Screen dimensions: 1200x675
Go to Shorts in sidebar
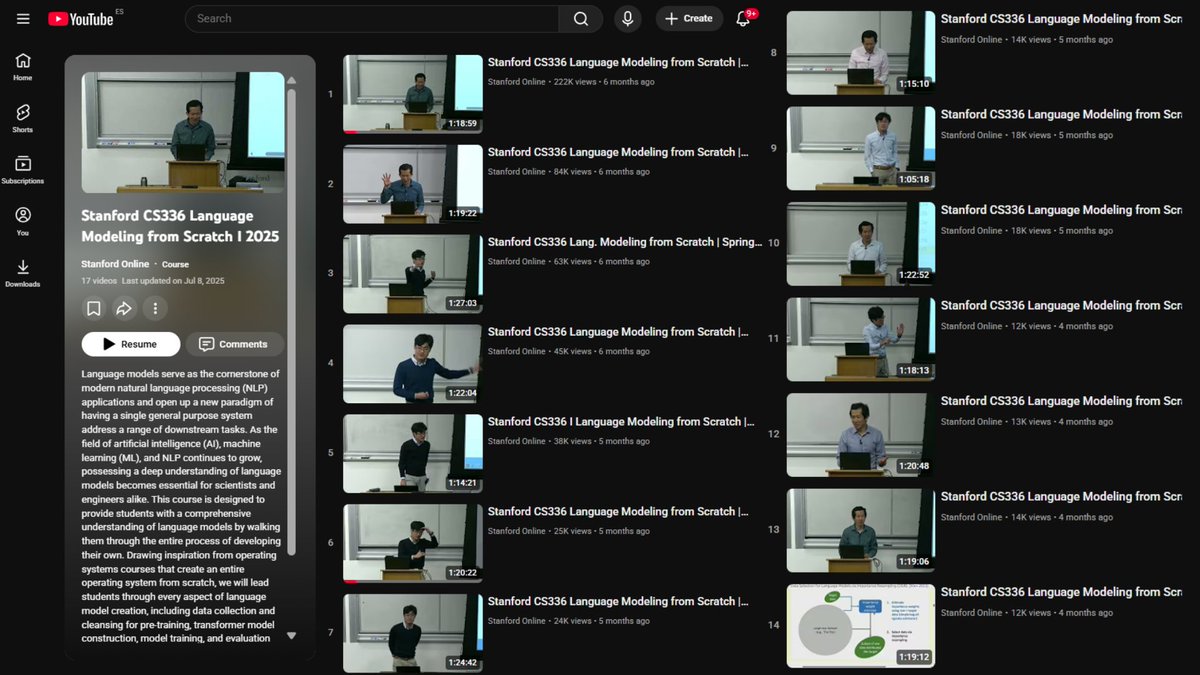[23, 118]
